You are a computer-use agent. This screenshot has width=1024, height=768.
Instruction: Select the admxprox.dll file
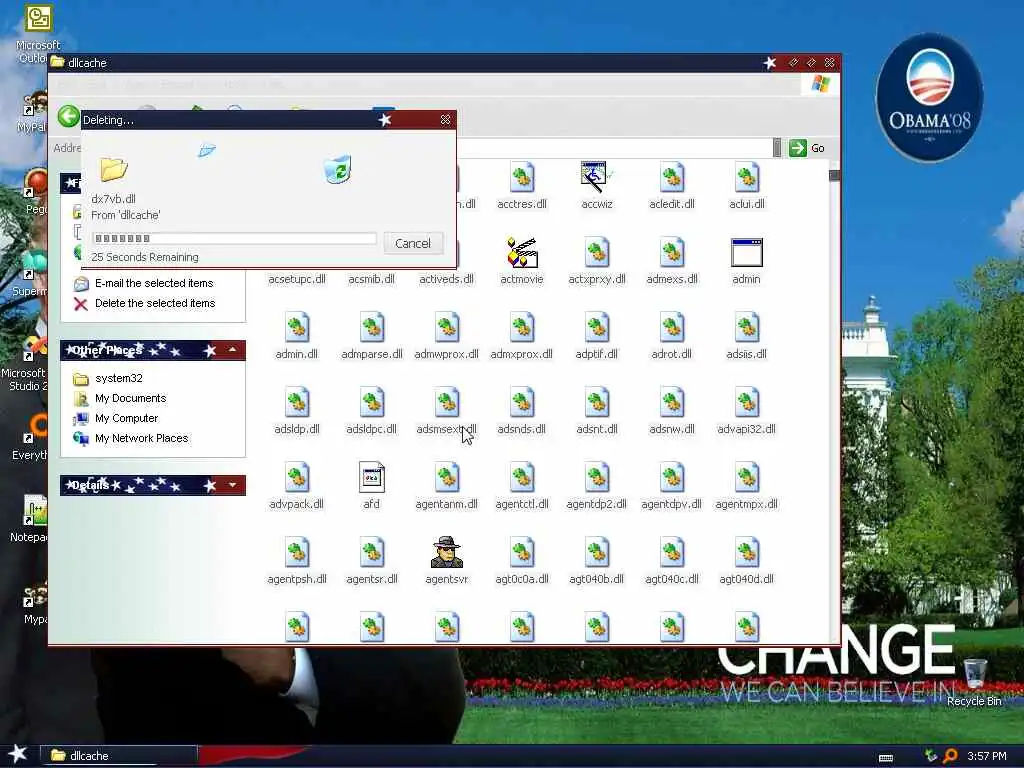(522, 336)
